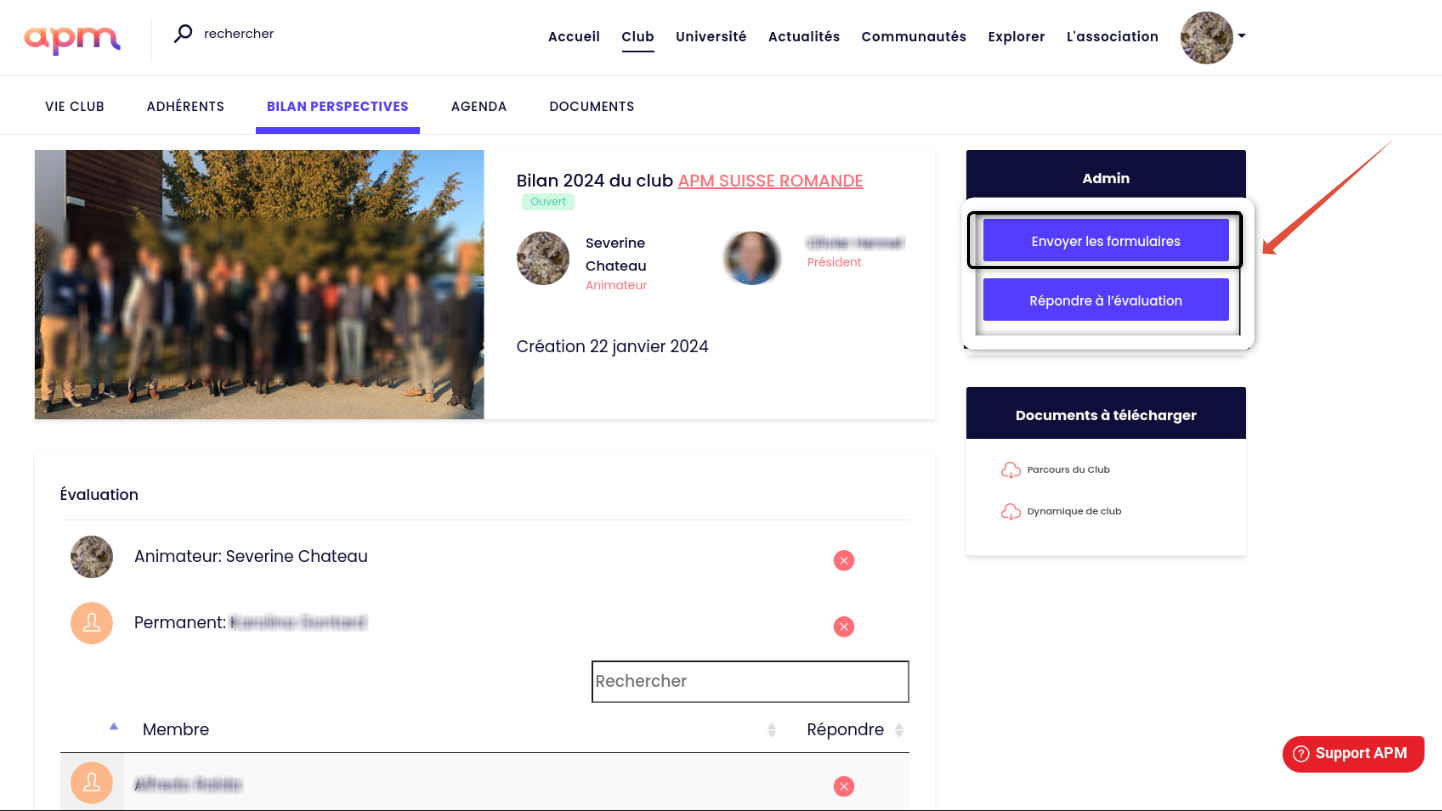Click the Ouvert status badge
Viewport: 1442px width, 811px height.
548,202
